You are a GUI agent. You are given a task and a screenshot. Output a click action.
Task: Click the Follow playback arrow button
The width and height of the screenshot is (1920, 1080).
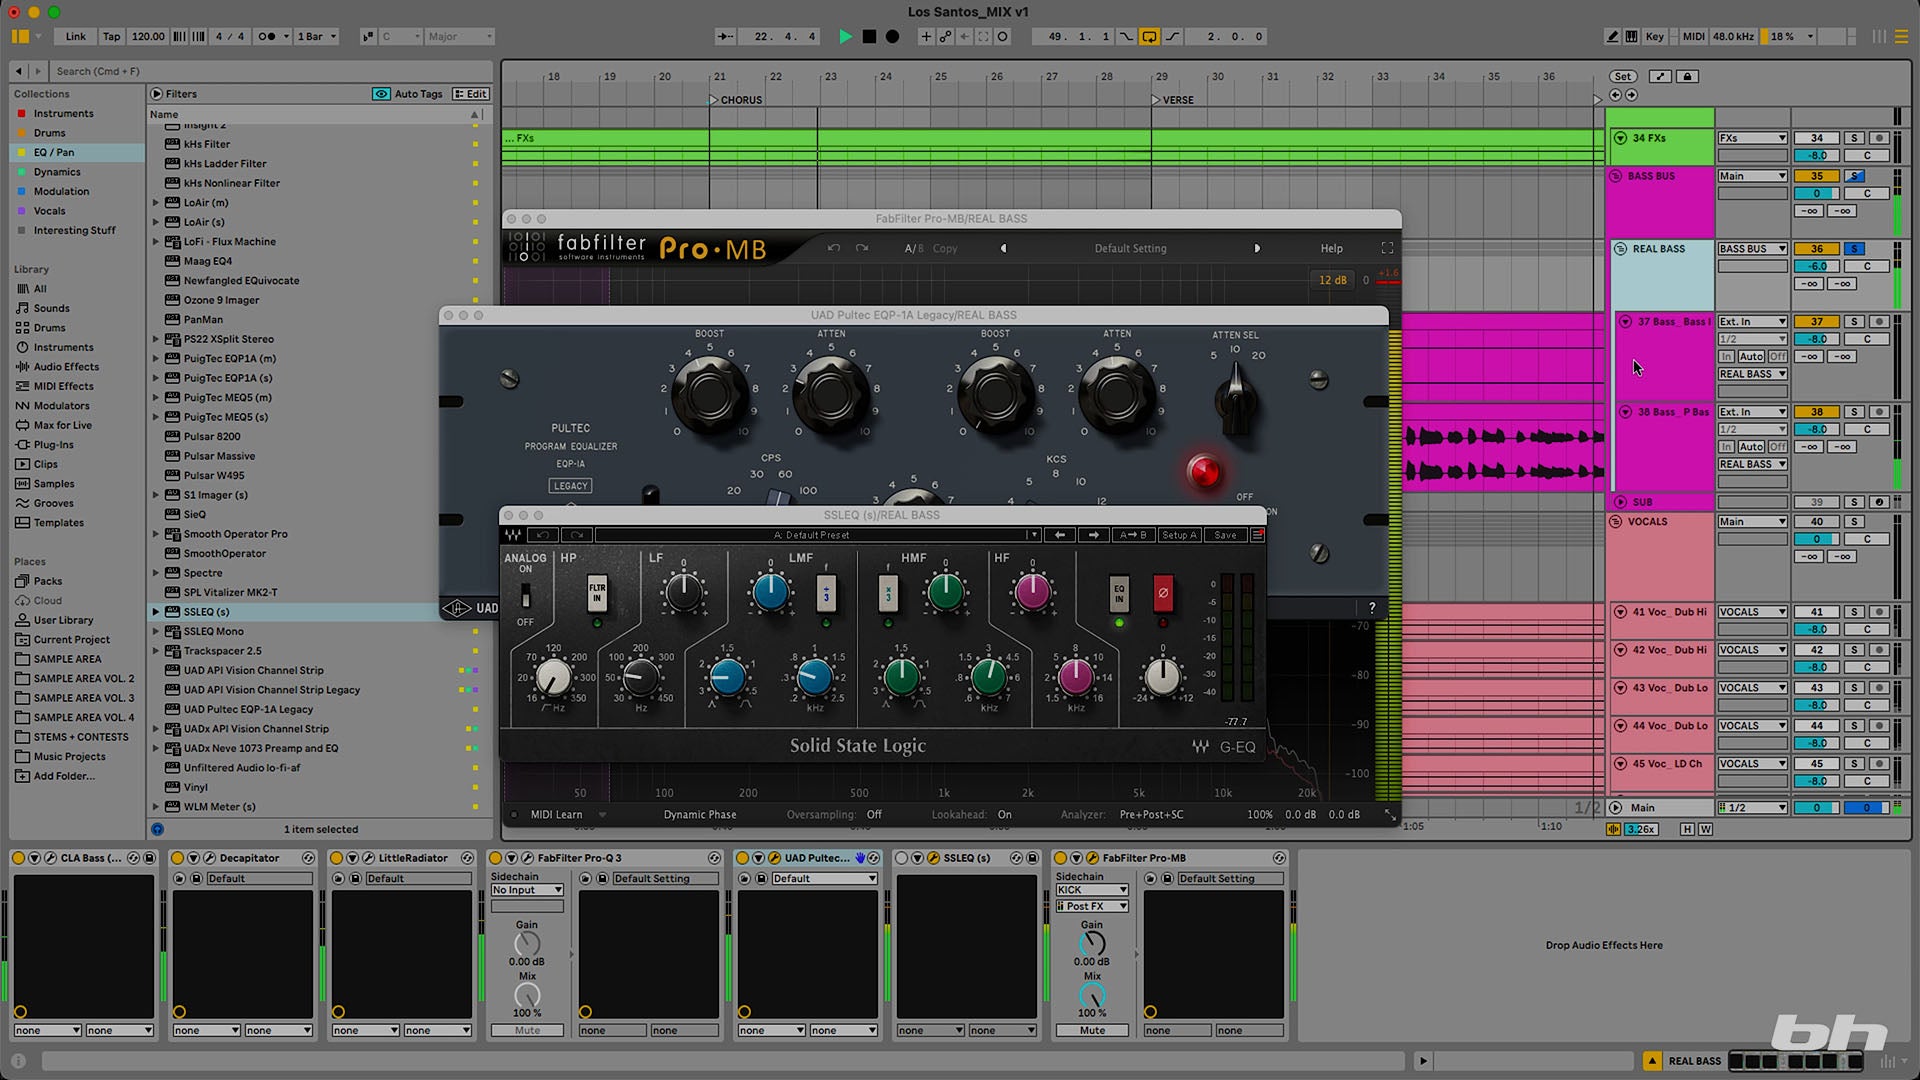726,37
